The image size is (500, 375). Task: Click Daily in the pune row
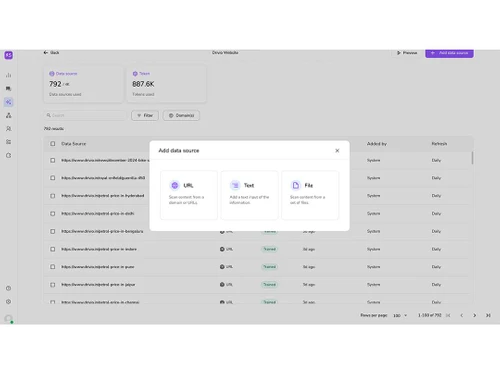click(x=436, y=267)
